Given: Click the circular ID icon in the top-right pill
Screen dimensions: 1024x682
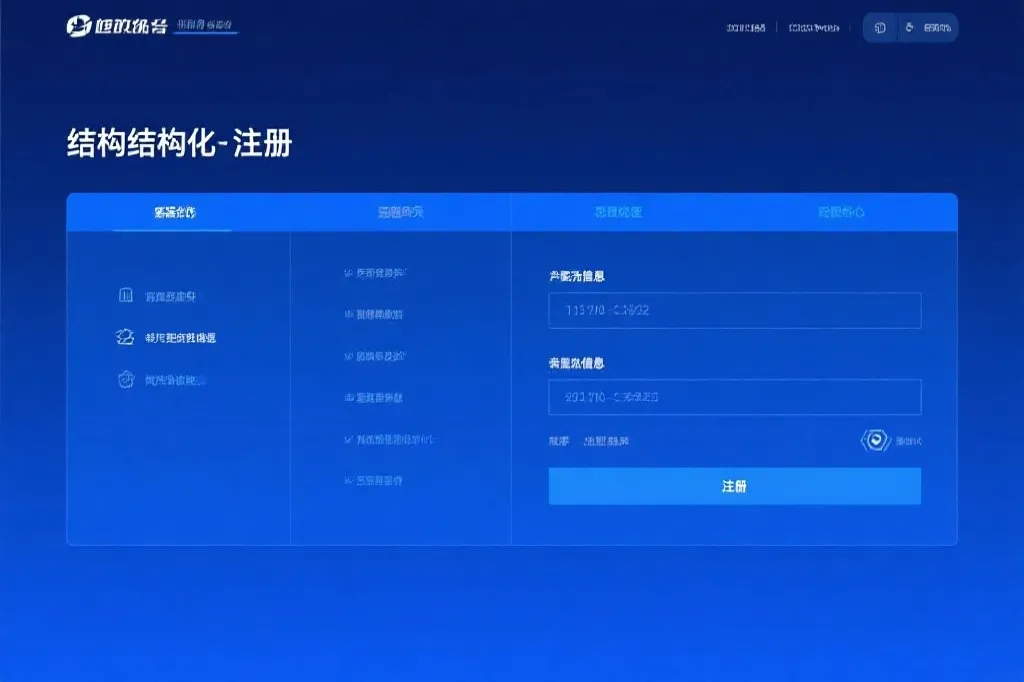Looking at the screenshot, I should click(878, 27).
